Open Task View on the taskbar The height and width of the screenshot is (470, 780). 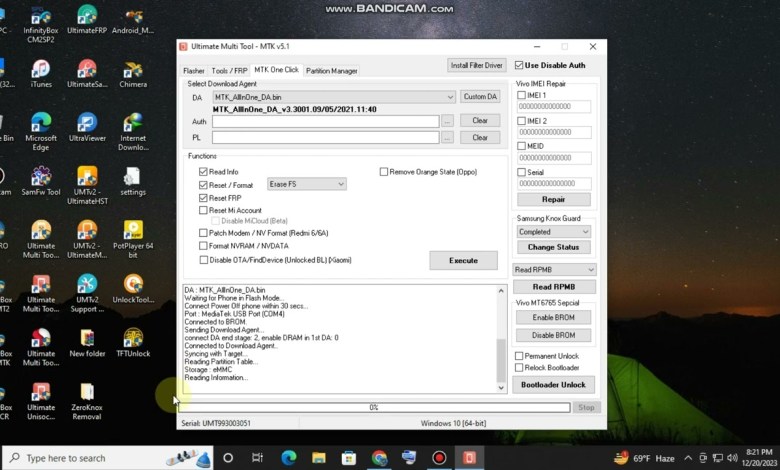tap(257, 458)
